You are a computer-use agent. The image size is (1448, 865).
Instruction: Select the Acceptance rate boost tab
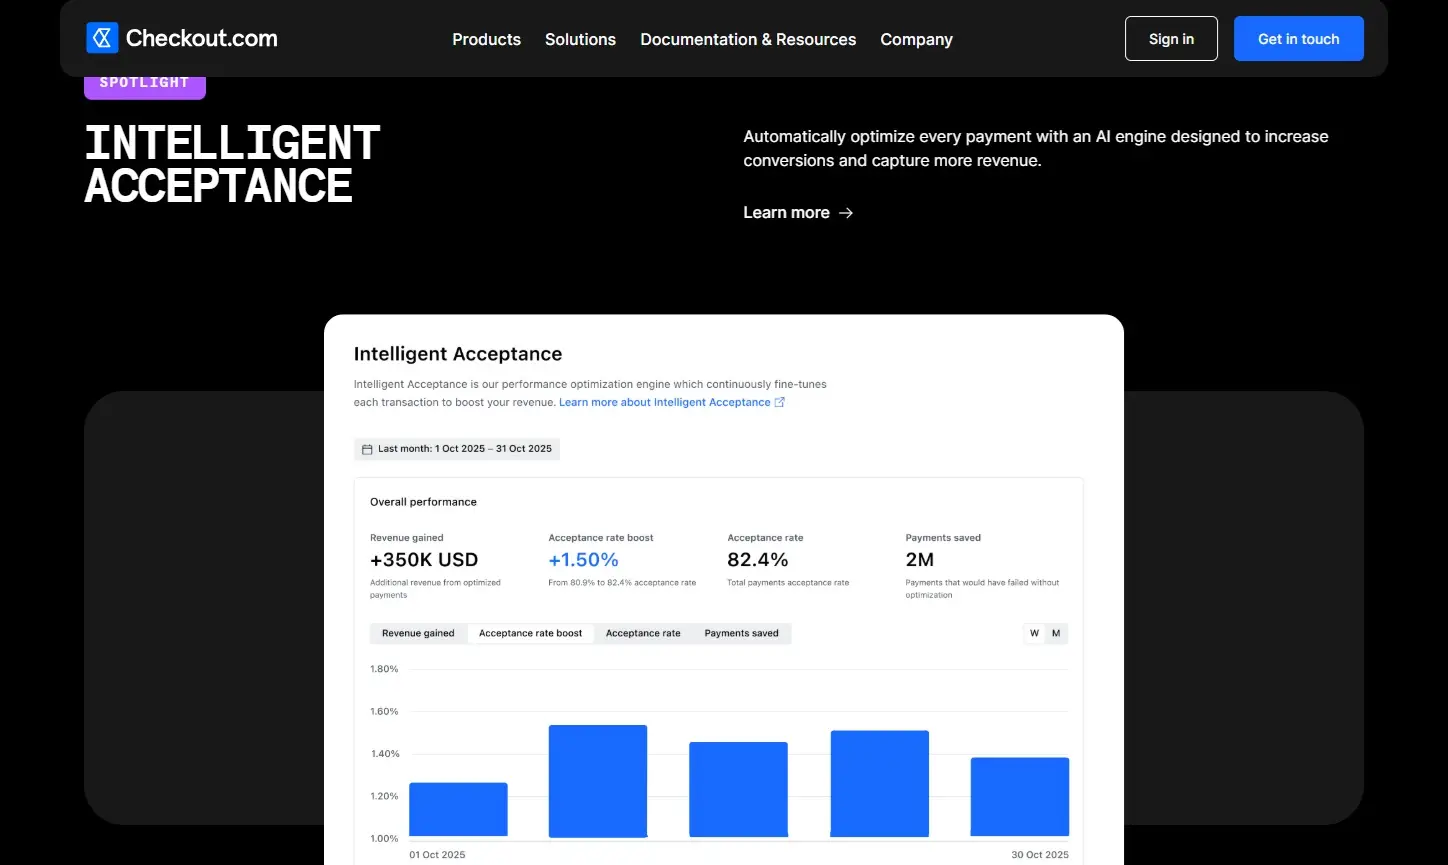pos(530,633)
